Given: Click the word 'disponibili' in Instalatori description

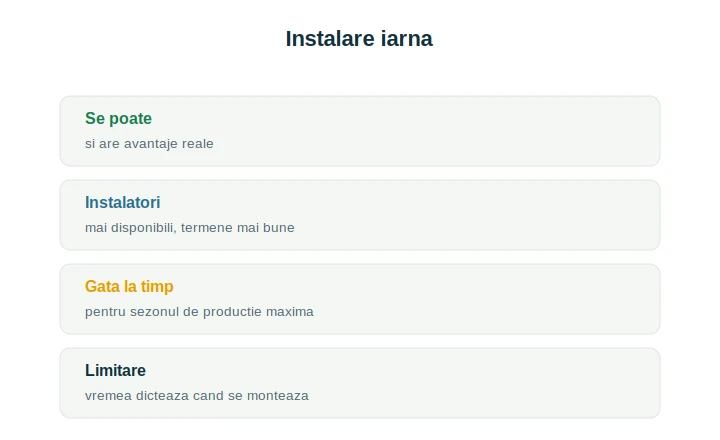Looking at the screenshot, I should [x=144, y=228].
